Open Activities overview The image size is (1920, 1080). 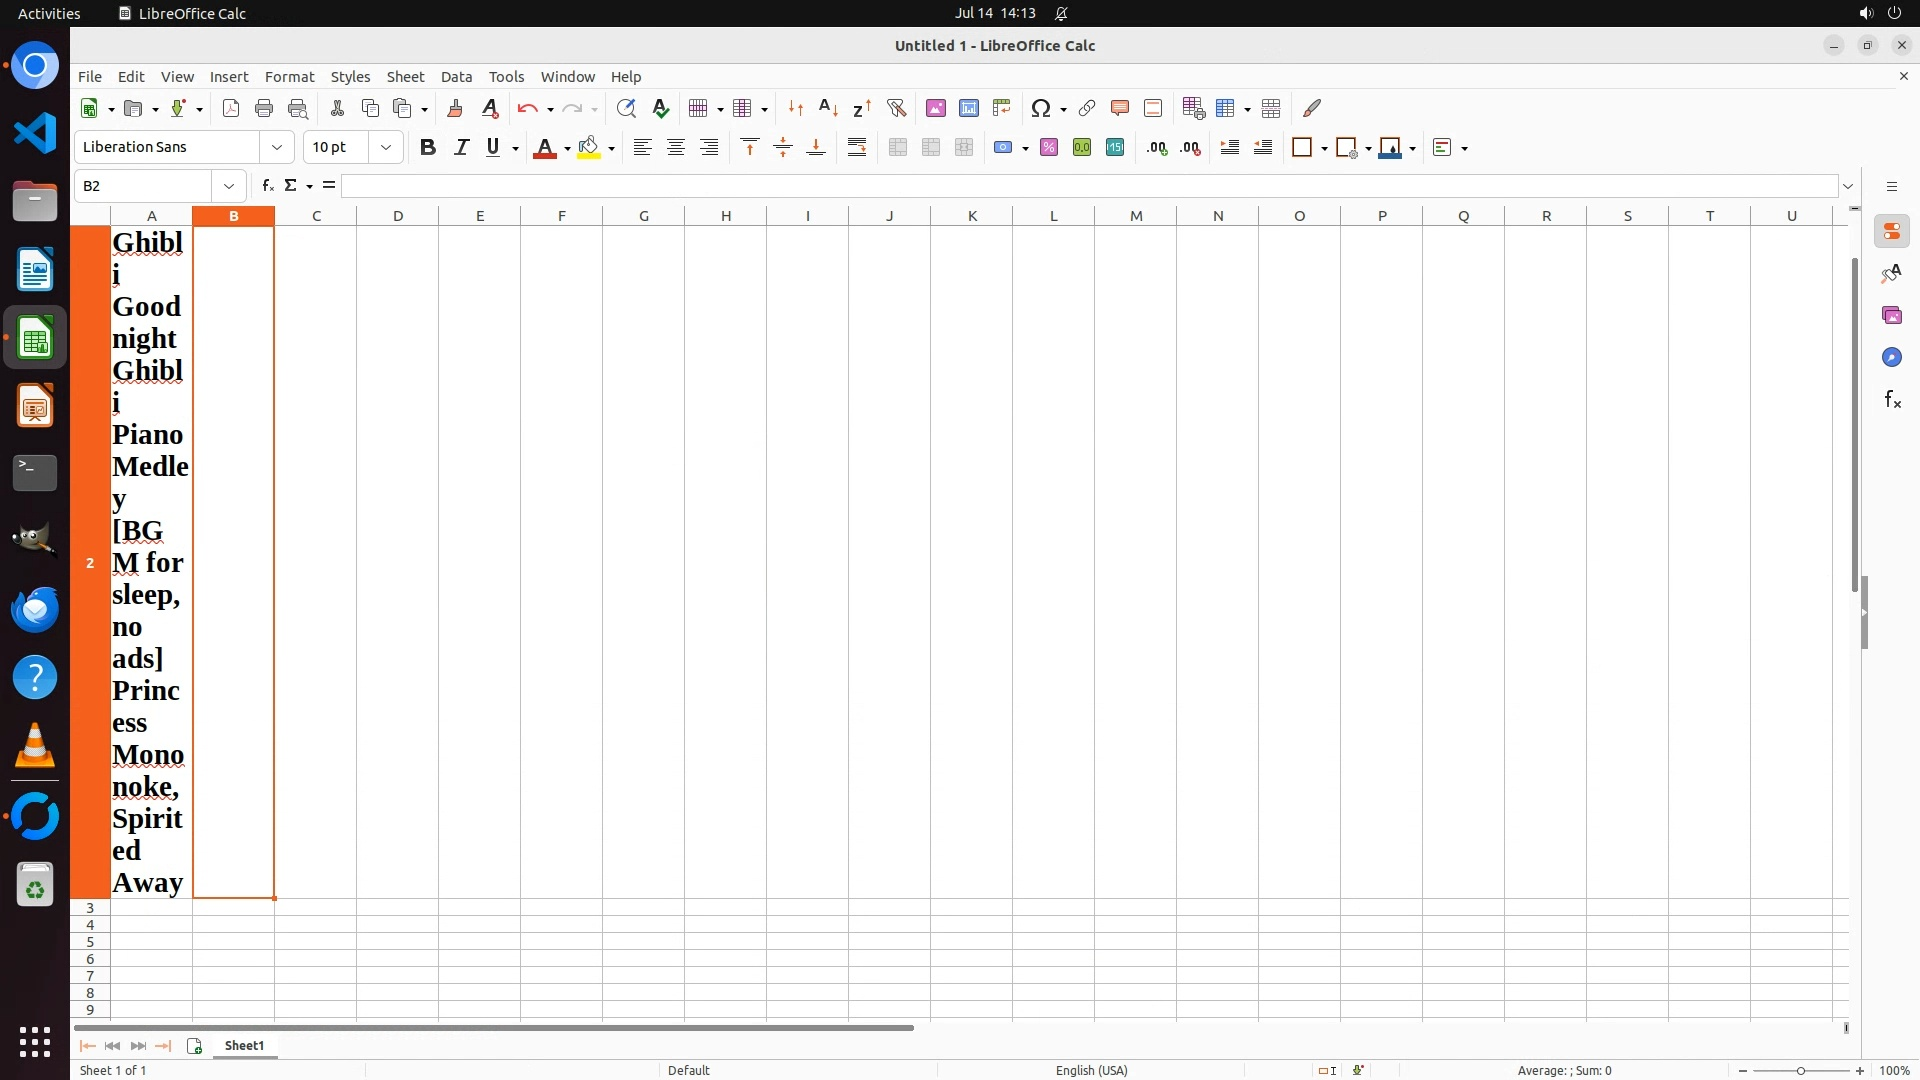[49, 13]
